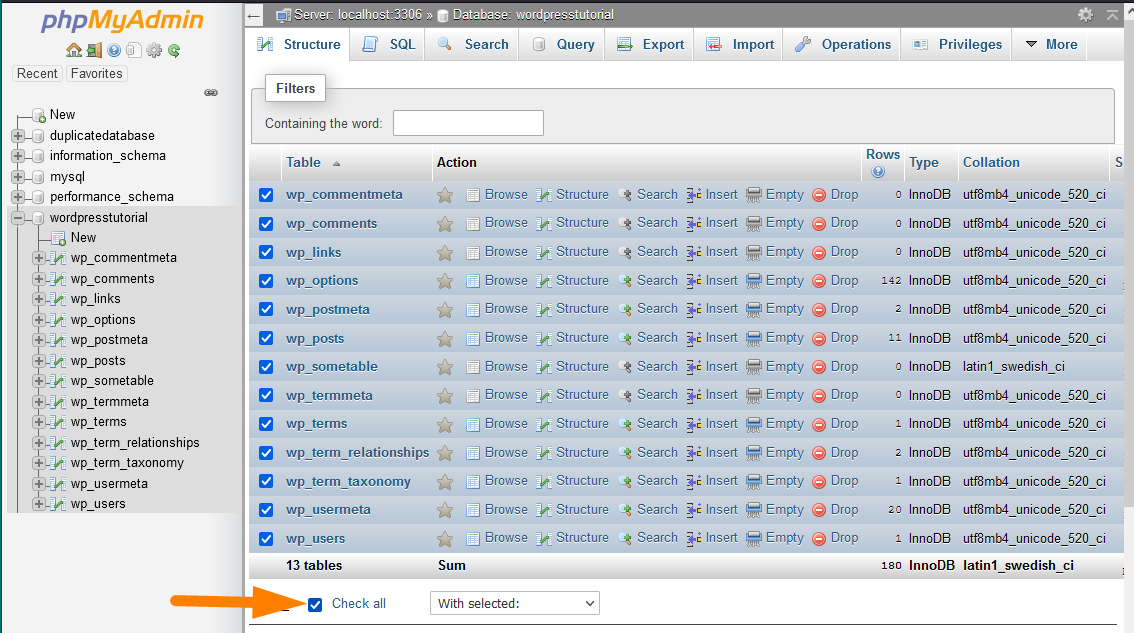Click Empty icon for wp_posts row

[x=754, y=339]
